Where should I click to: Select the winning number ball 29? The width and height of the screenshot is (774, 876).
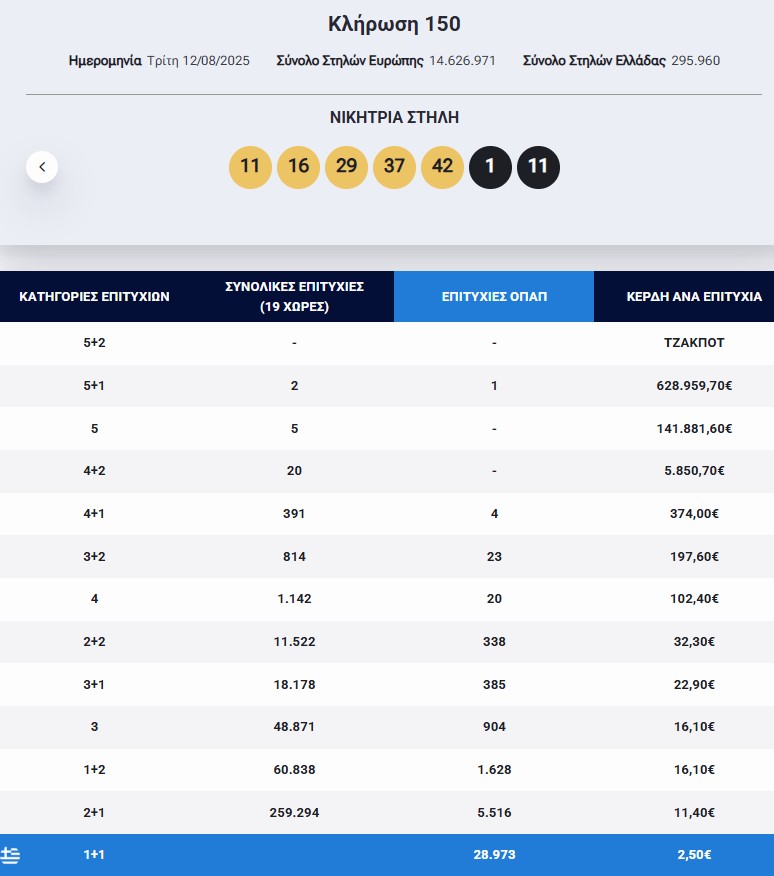click(346, 167)
